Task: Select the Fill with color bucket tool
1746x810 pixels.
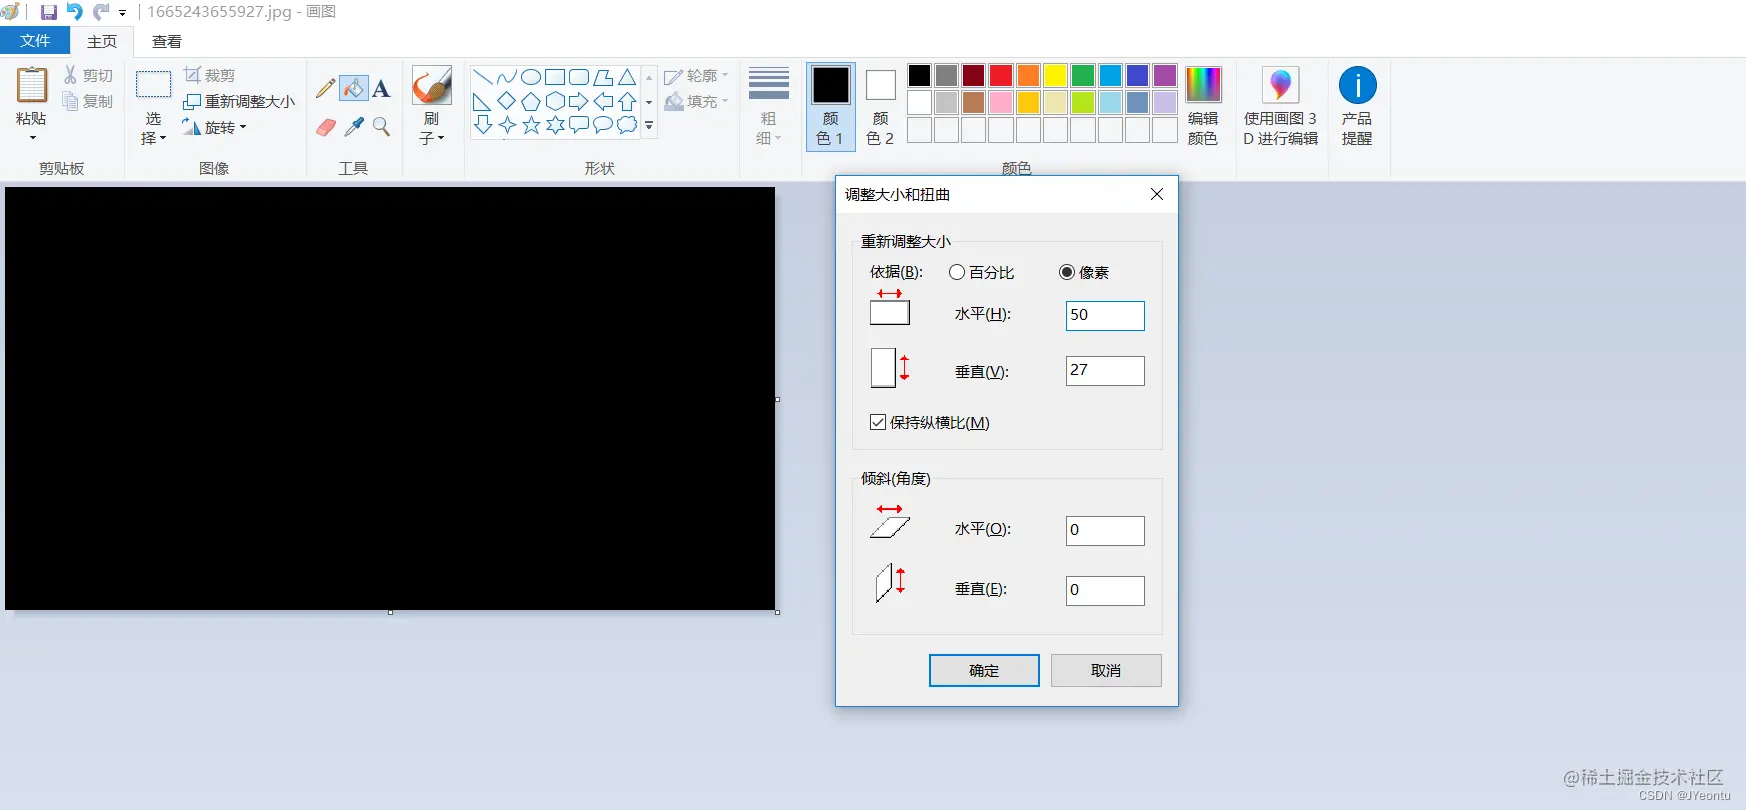Action: (354, 88)
